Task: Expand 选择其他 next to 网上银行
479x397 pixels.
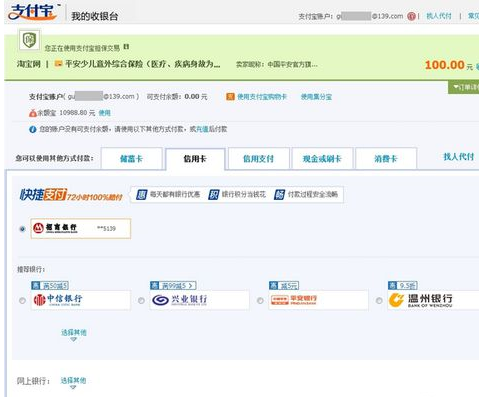Action: 73,382
